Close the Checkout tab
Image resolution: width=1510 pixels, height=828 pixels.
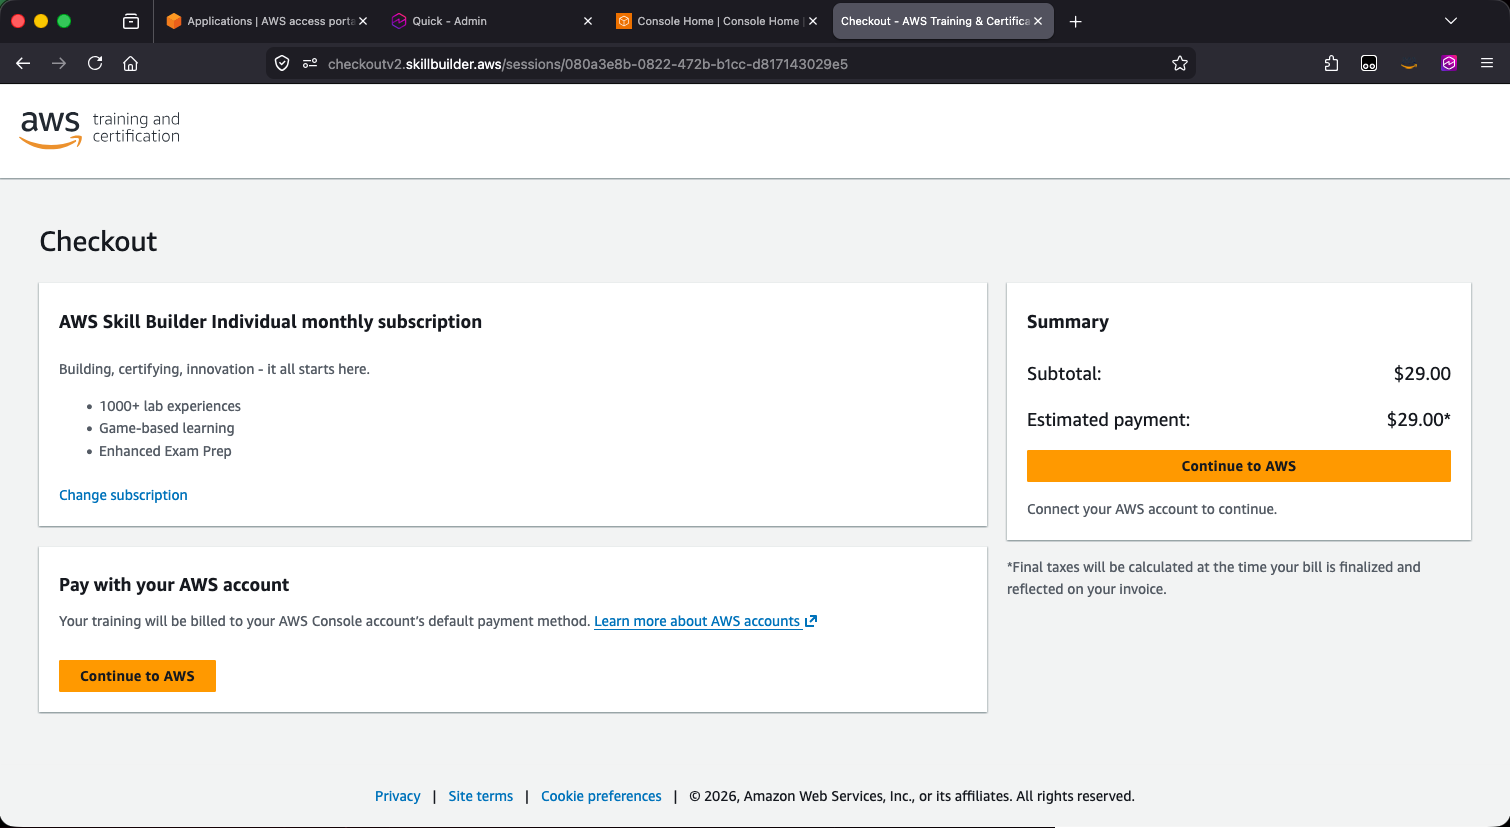tap(1038, 21)
